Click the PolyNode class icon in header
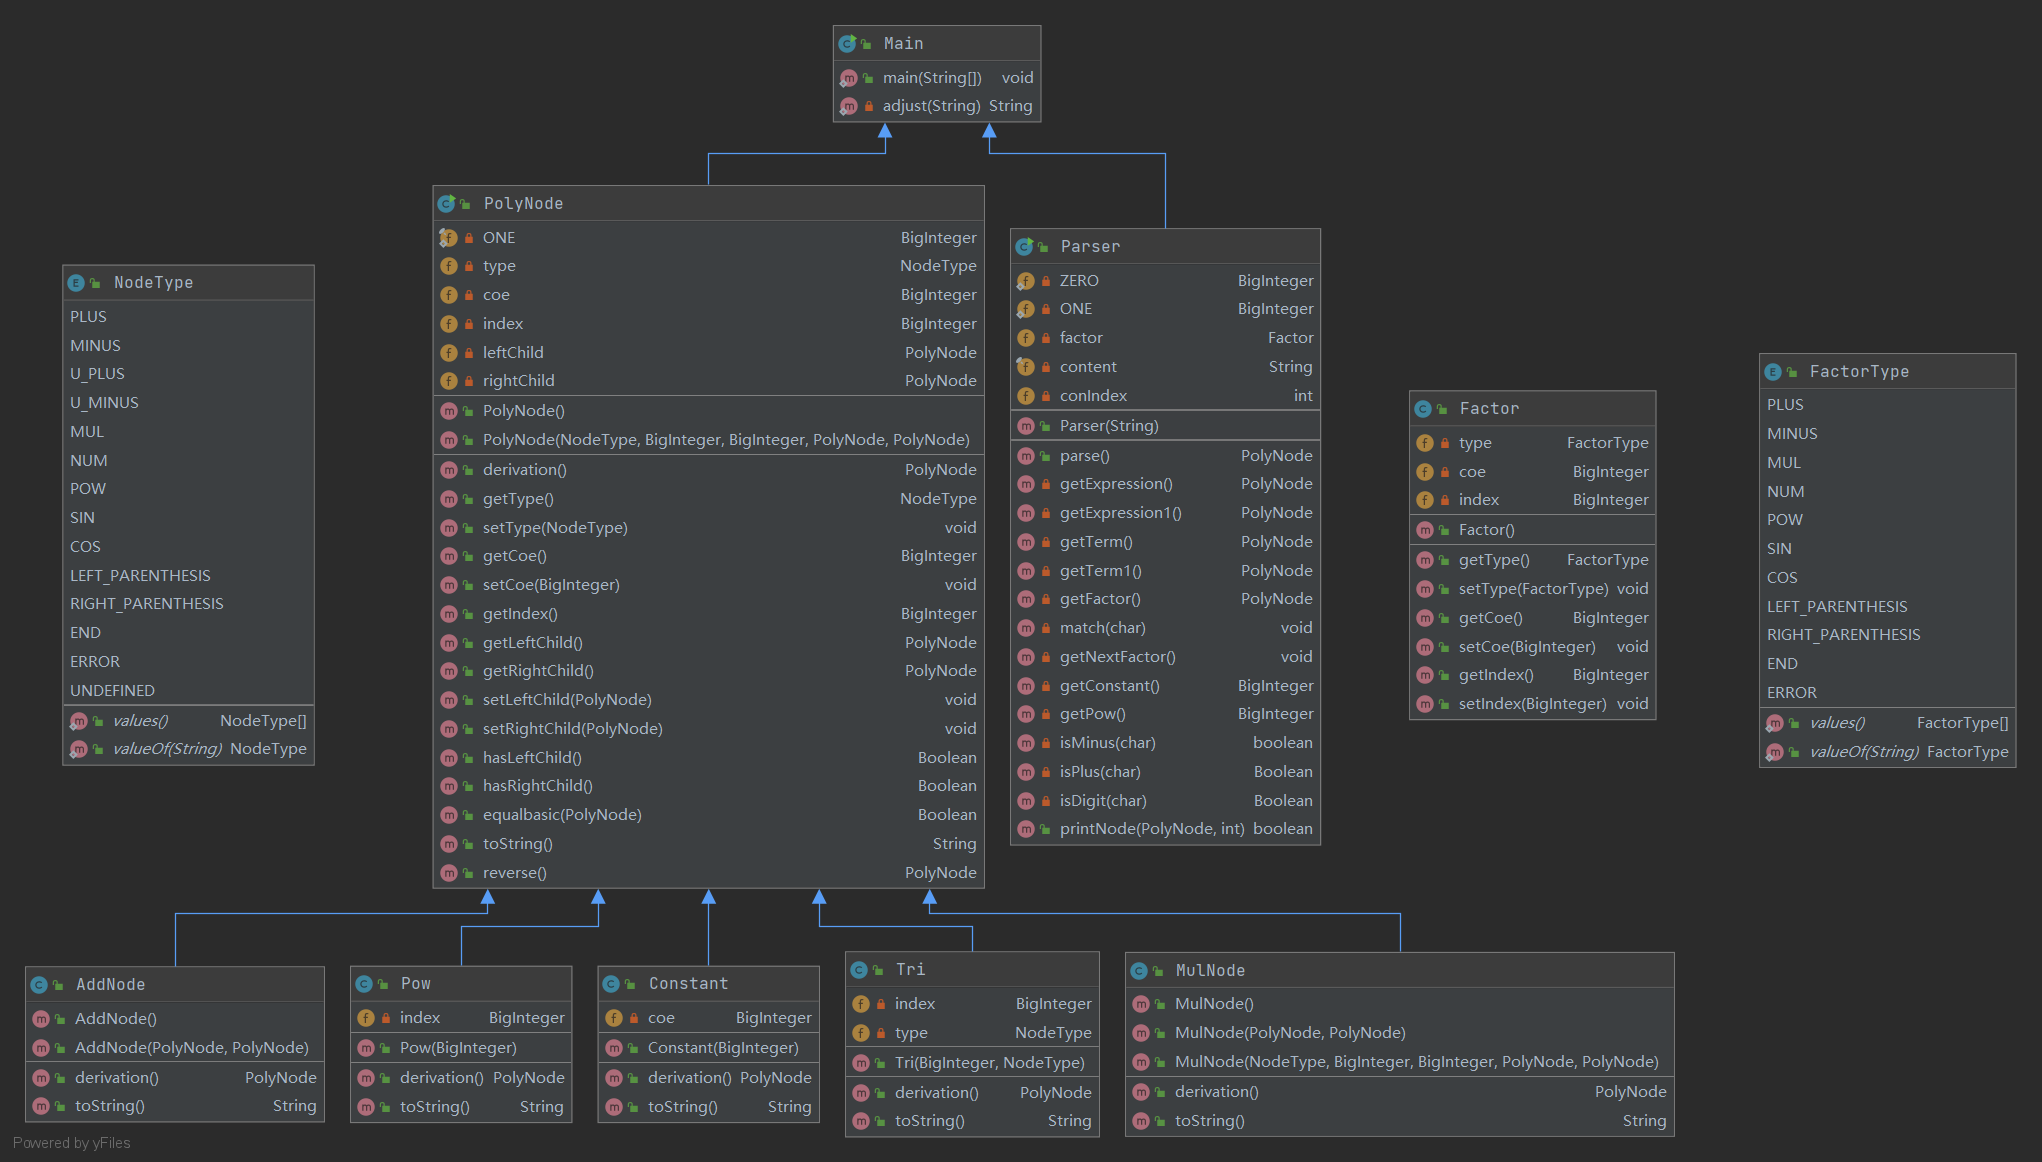This screenshot has width=2042, height=1162. (x=446, y=204)
